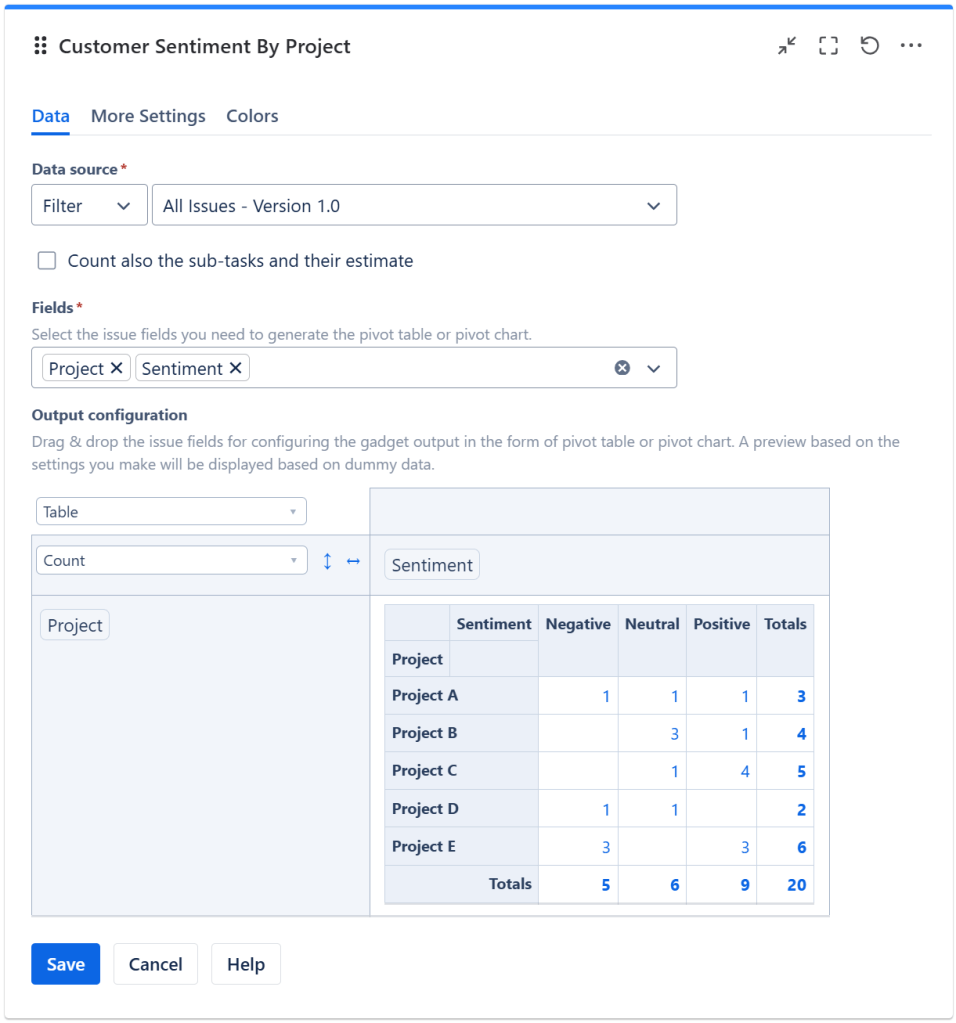Click the Save button

point(66,964)
